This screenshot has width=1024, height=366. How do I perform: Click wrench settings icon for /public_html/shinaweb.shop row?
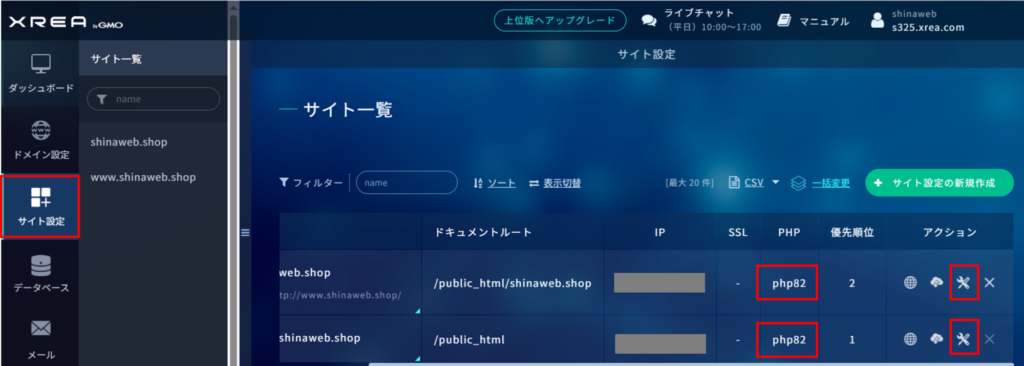point(963,283)
